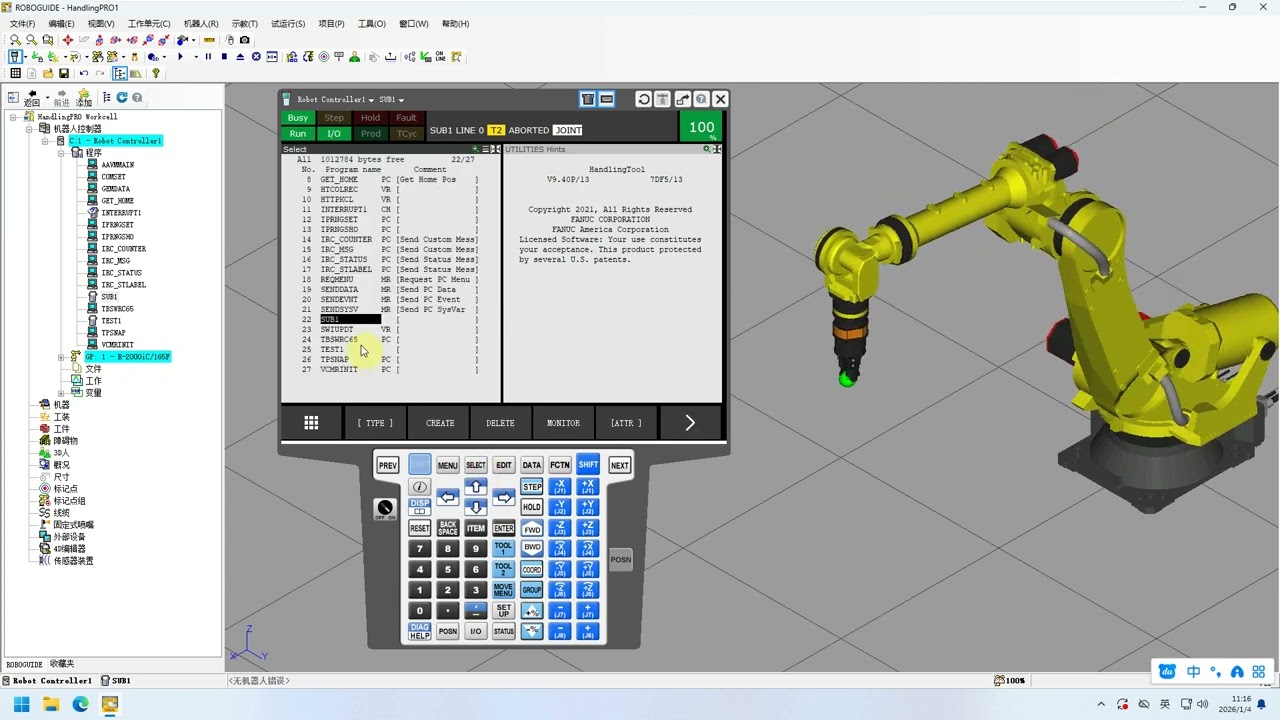Open the 帮助(H) menu
This screenshot has height=720, width=1280.
pos(456,24)
